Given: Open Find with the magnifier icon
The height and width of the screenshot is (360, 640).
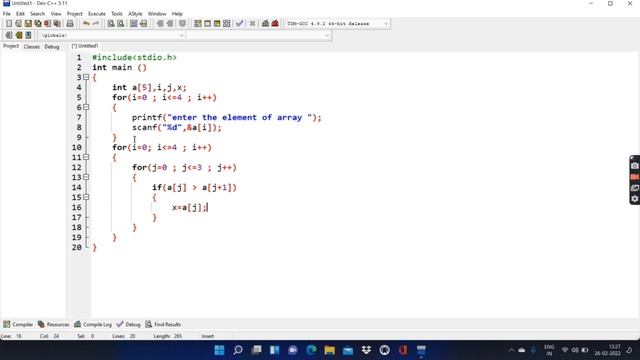Looking at the screenshot, I should tap(111, 24).
